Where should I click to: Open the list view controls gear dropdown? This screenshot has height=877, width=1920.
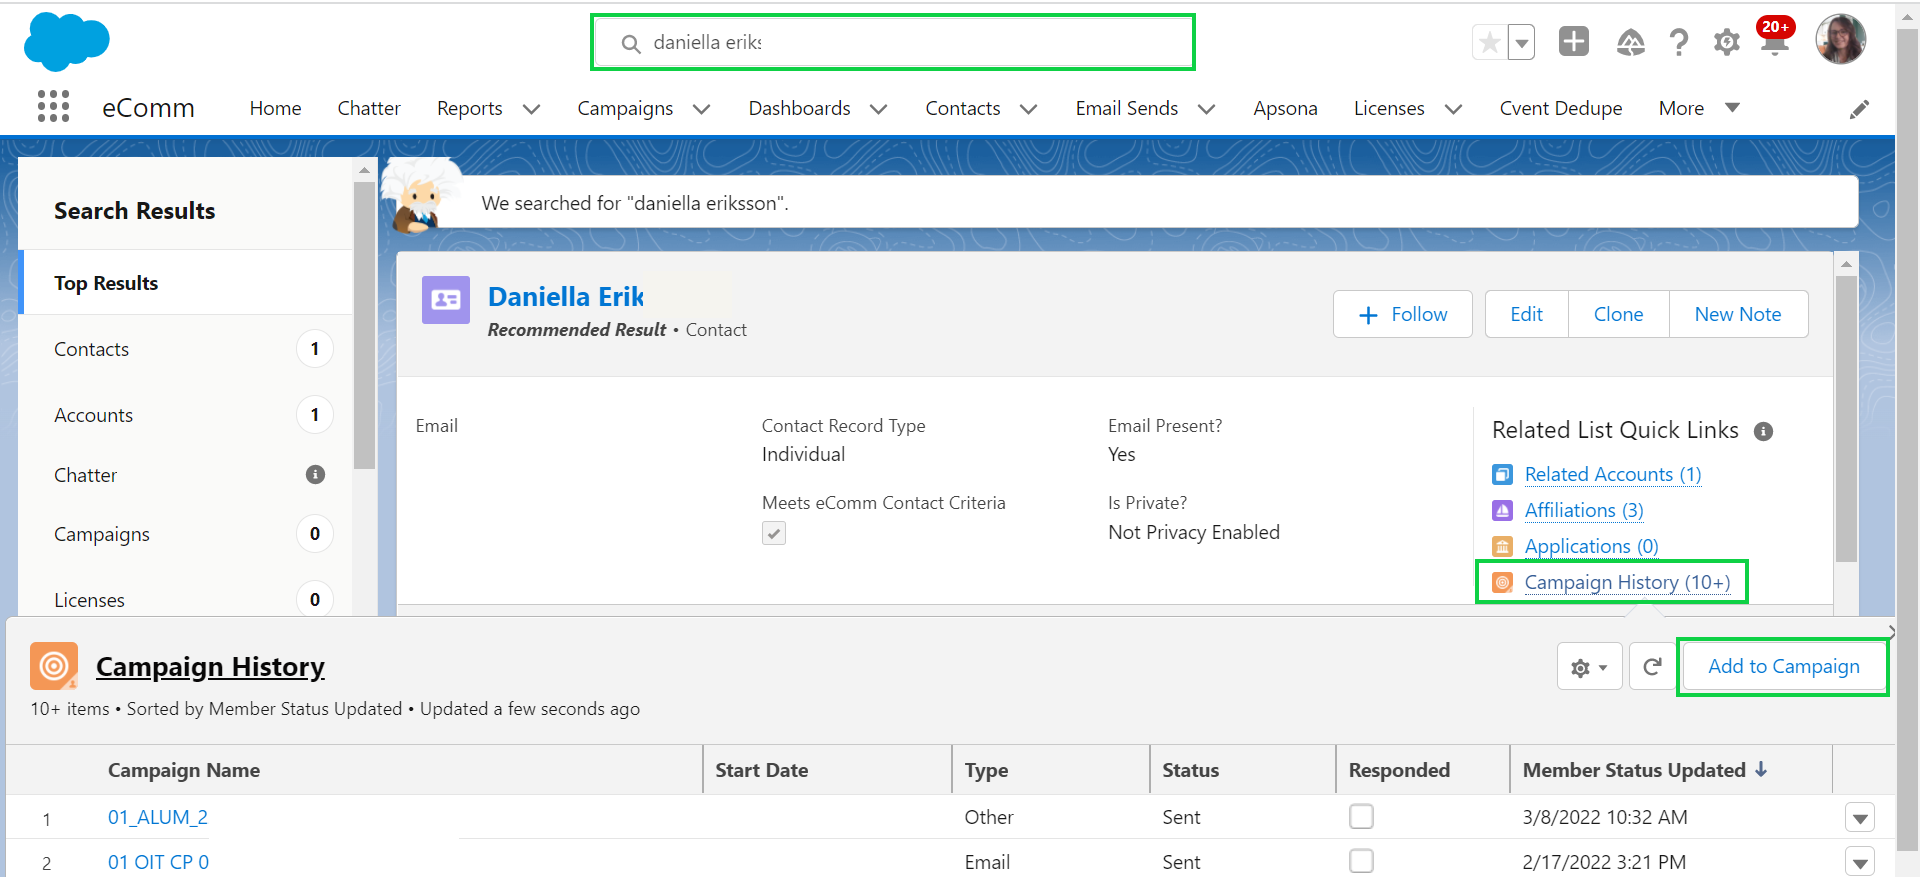coord(1589,667)
